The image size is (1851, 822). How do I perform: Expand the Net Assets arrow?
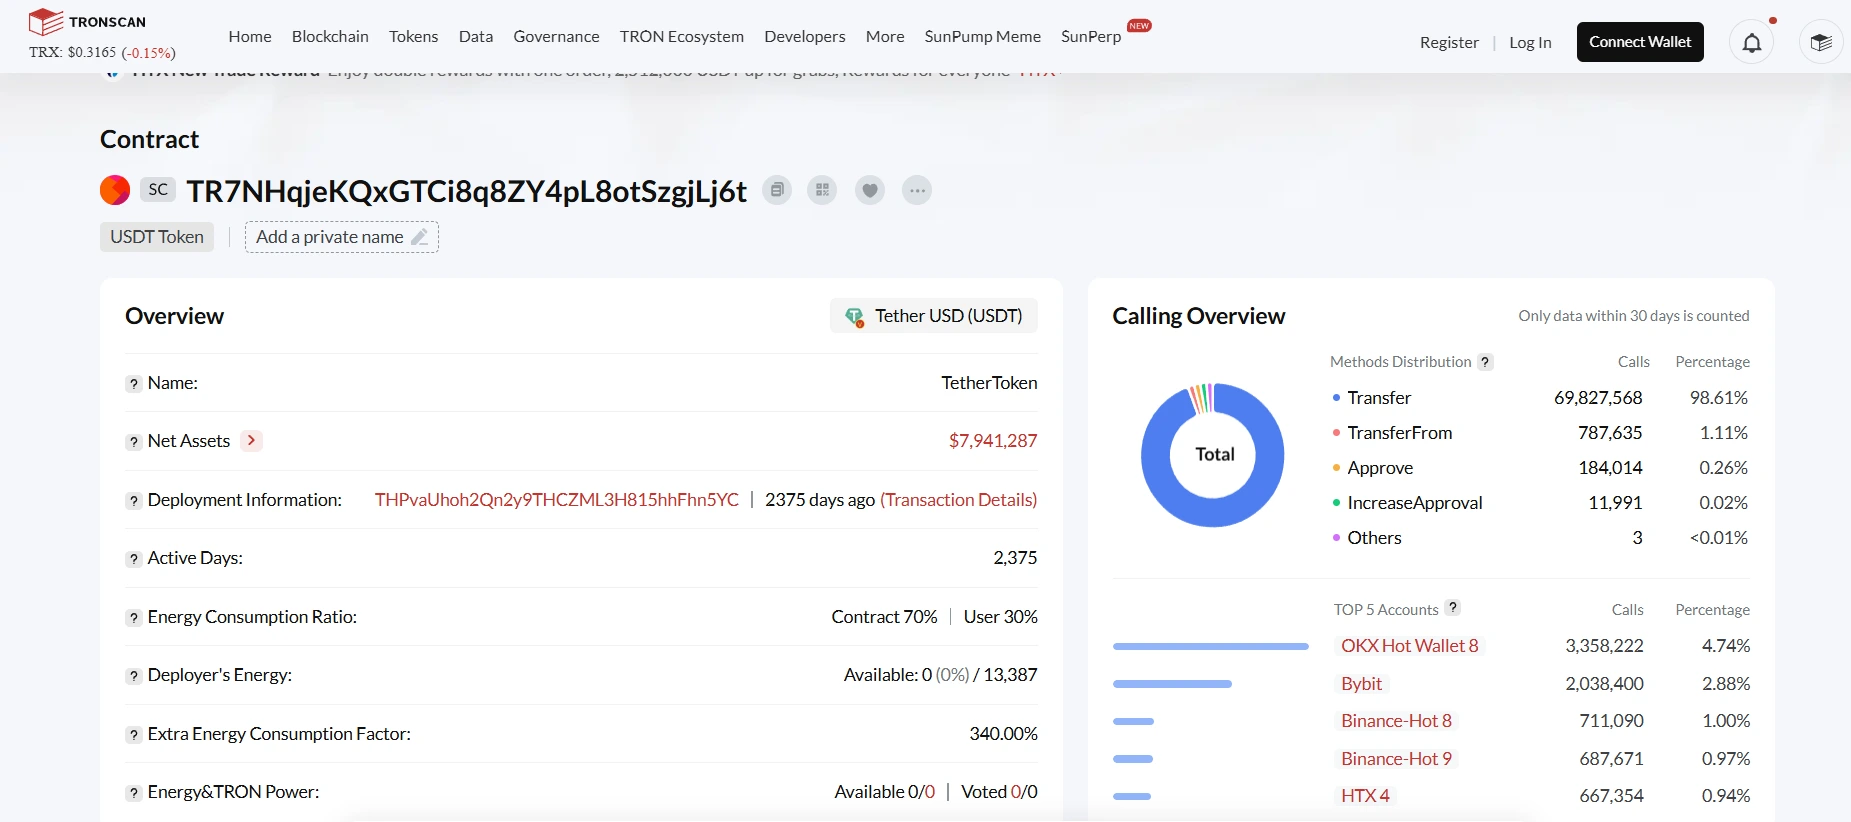coord(251,441)
